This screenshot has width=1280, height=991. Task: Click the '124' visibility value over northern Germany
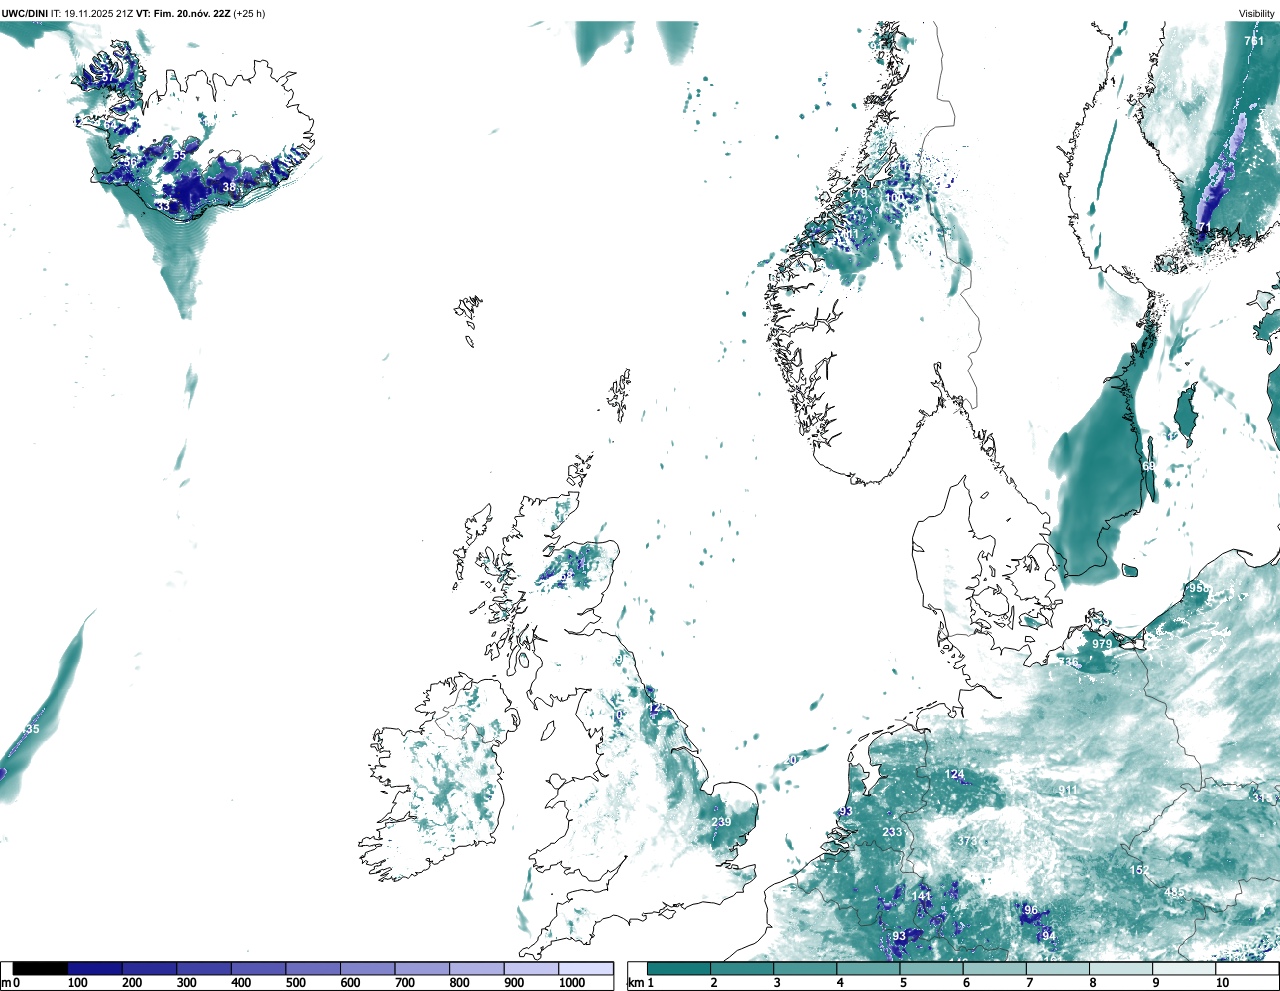[x=955, y=774]
